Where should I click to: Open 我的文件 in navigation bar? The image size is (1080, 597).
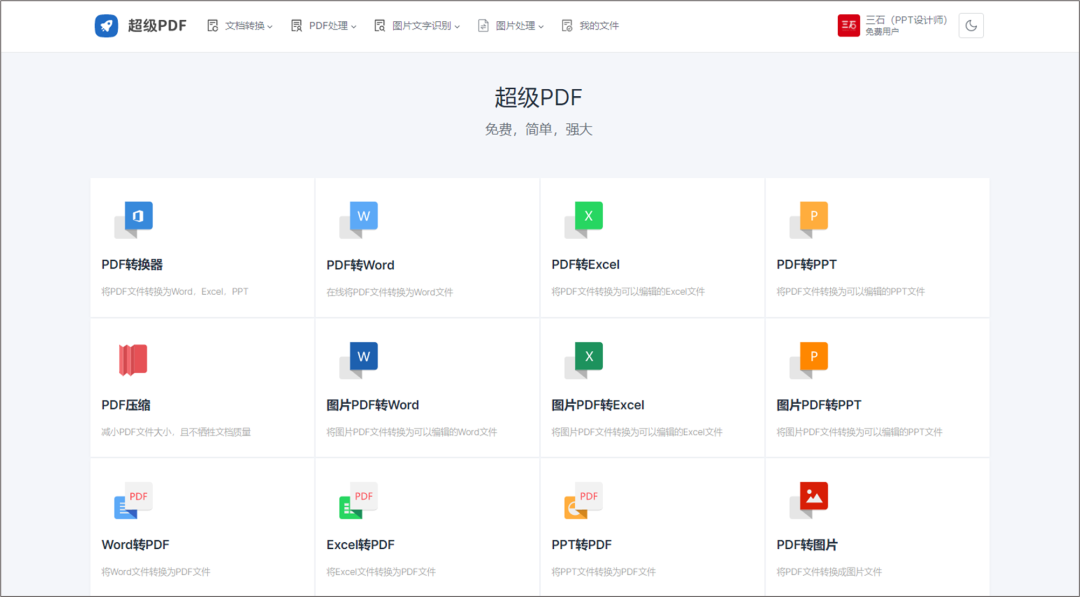click(x=590, y=26)
